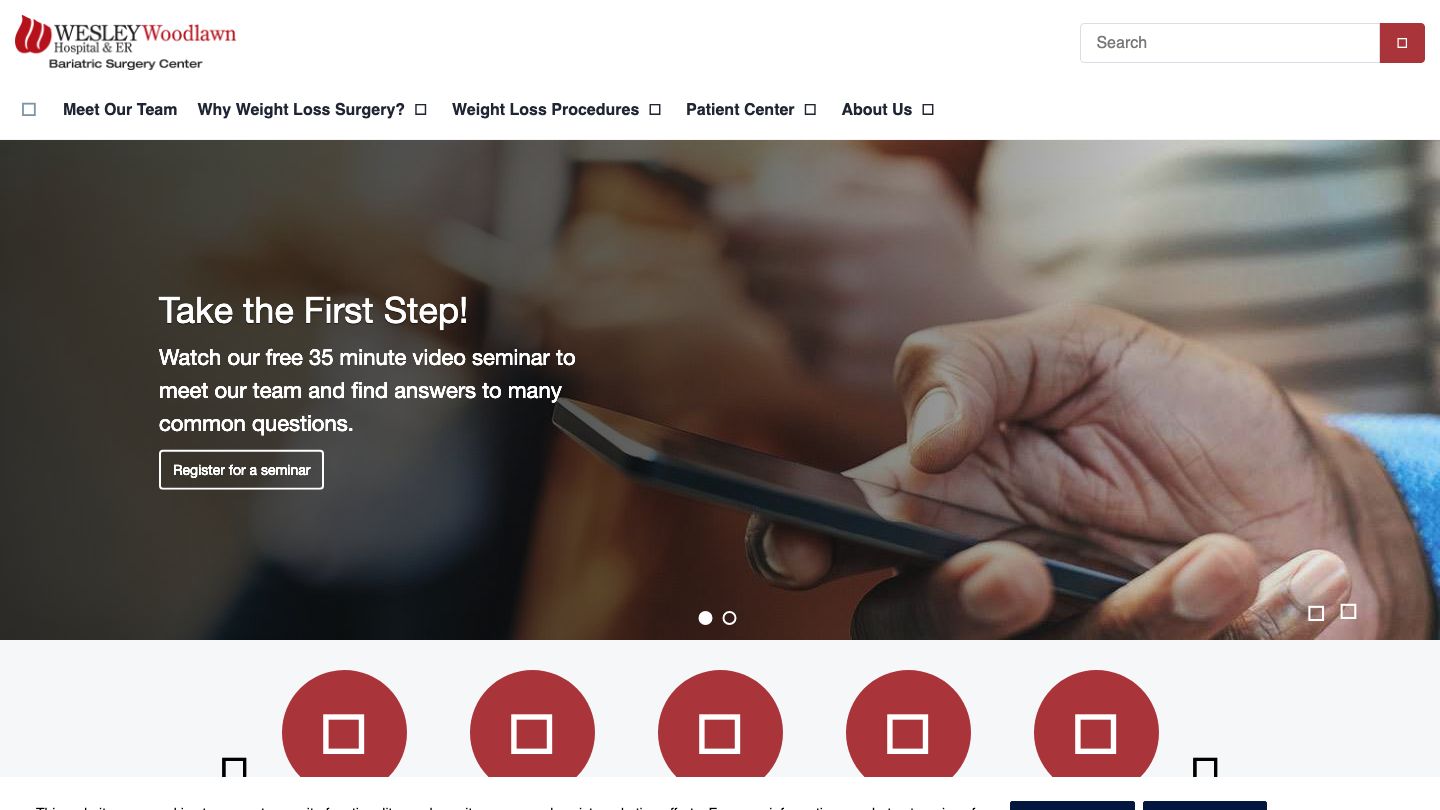
Task: Click the right hero slideshow control icon
Action: pos(1348,611)
